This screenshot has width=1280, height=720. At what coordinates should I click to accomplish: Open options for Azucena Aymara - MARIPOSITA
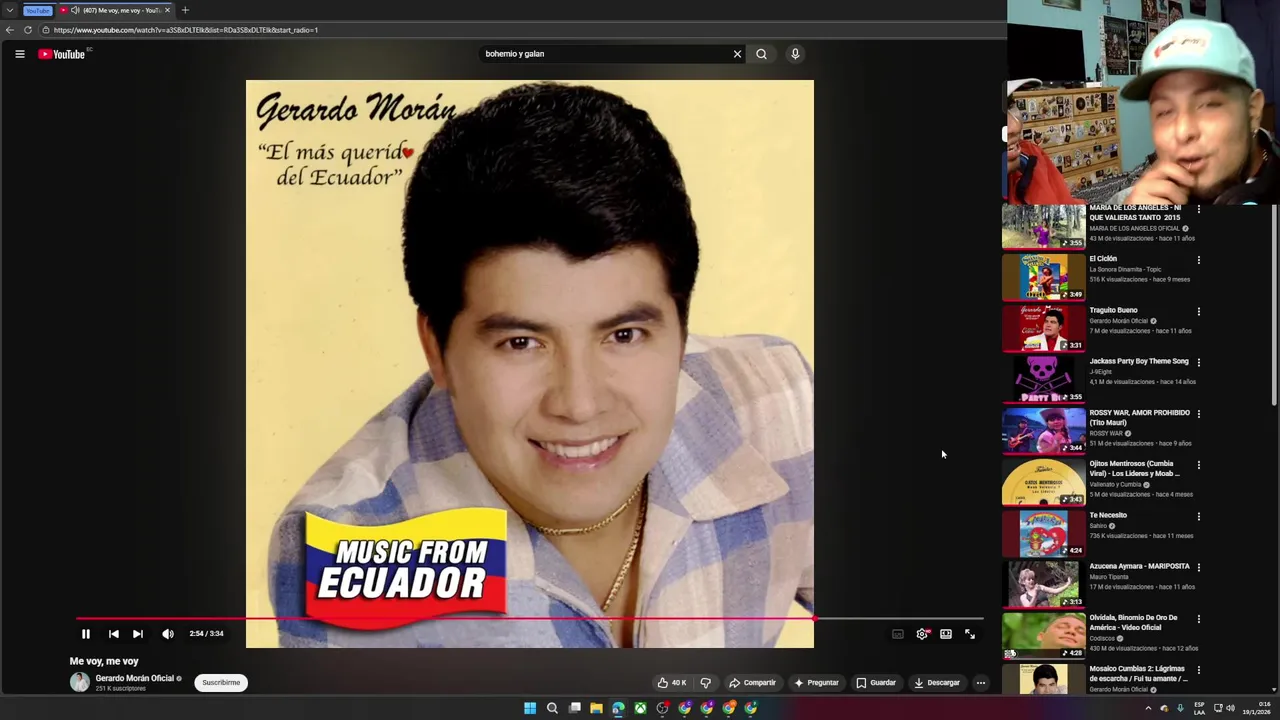click(1199, 567)
